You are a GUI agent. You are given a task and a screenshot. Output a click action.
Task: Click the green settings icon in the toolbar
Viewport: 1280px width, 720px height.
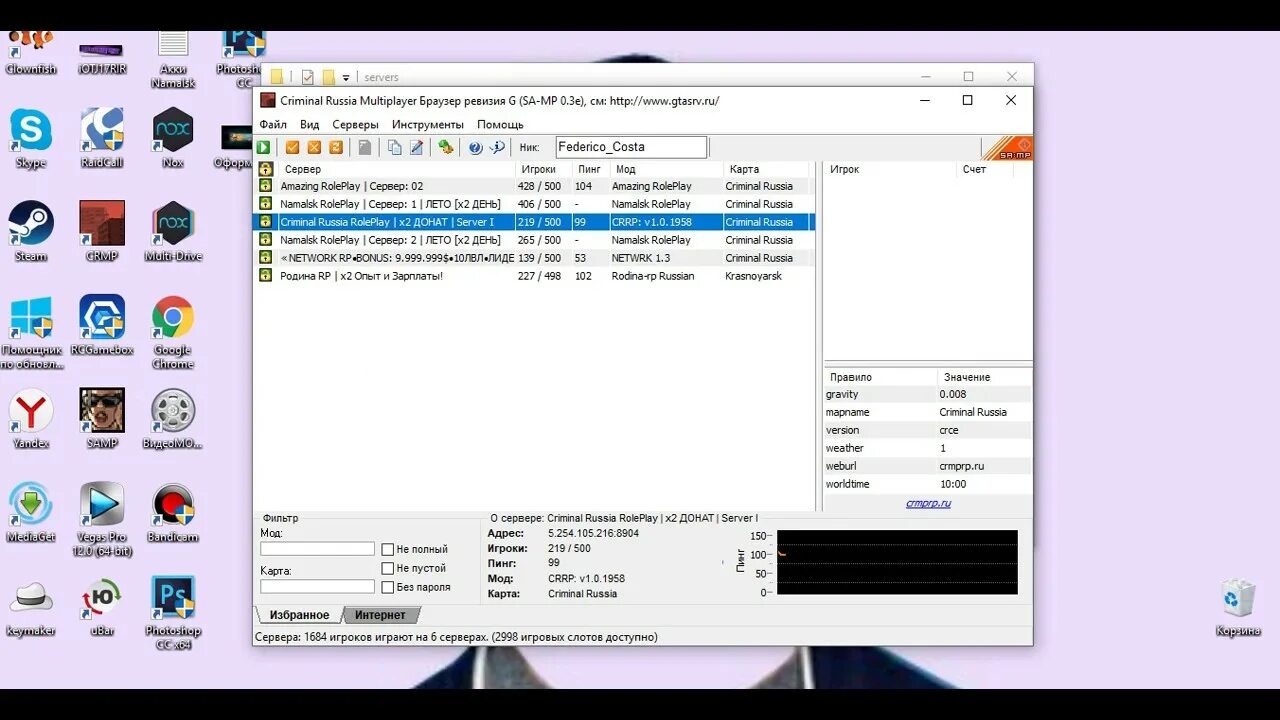446,147
